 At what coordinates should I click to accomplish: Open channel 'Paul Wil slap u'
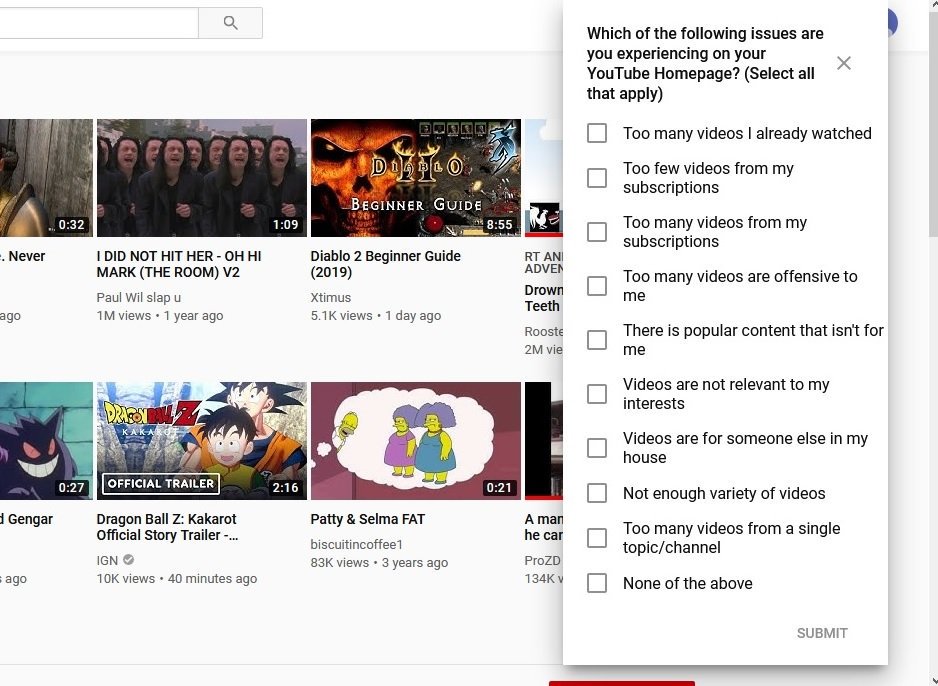pyautogui.click(x=139, y=297)
